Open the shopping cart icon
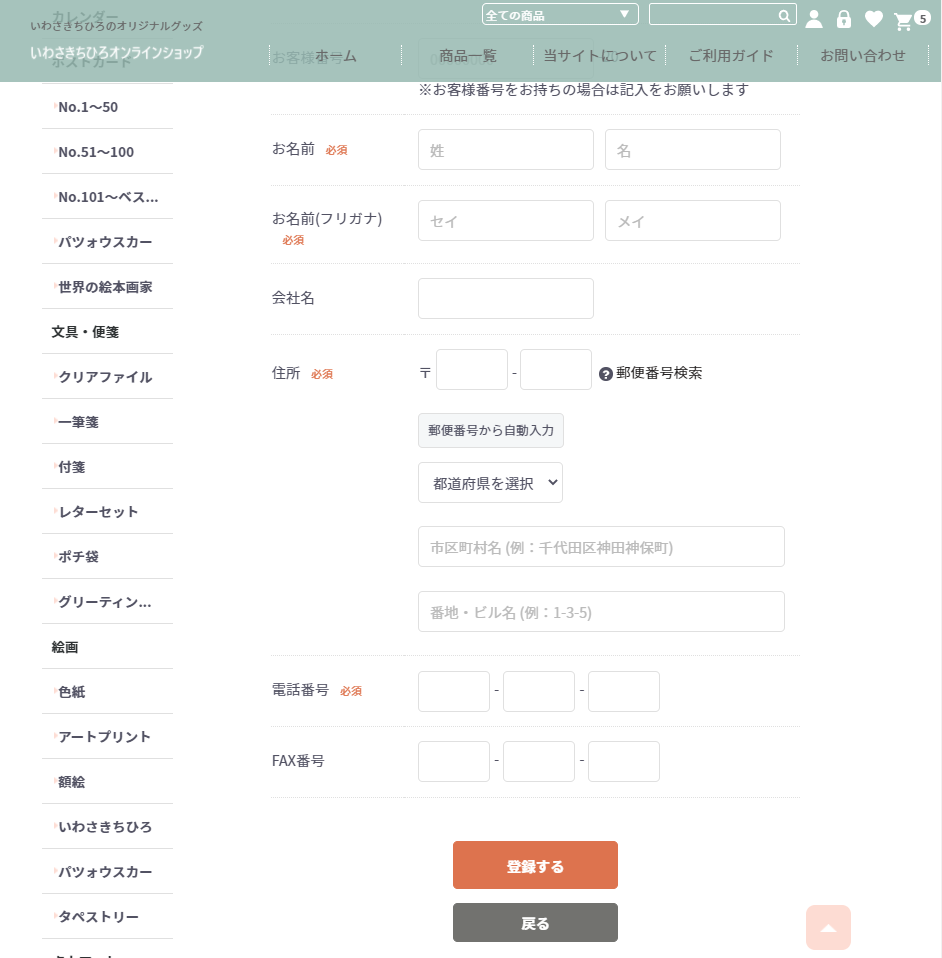 point(903,21)
